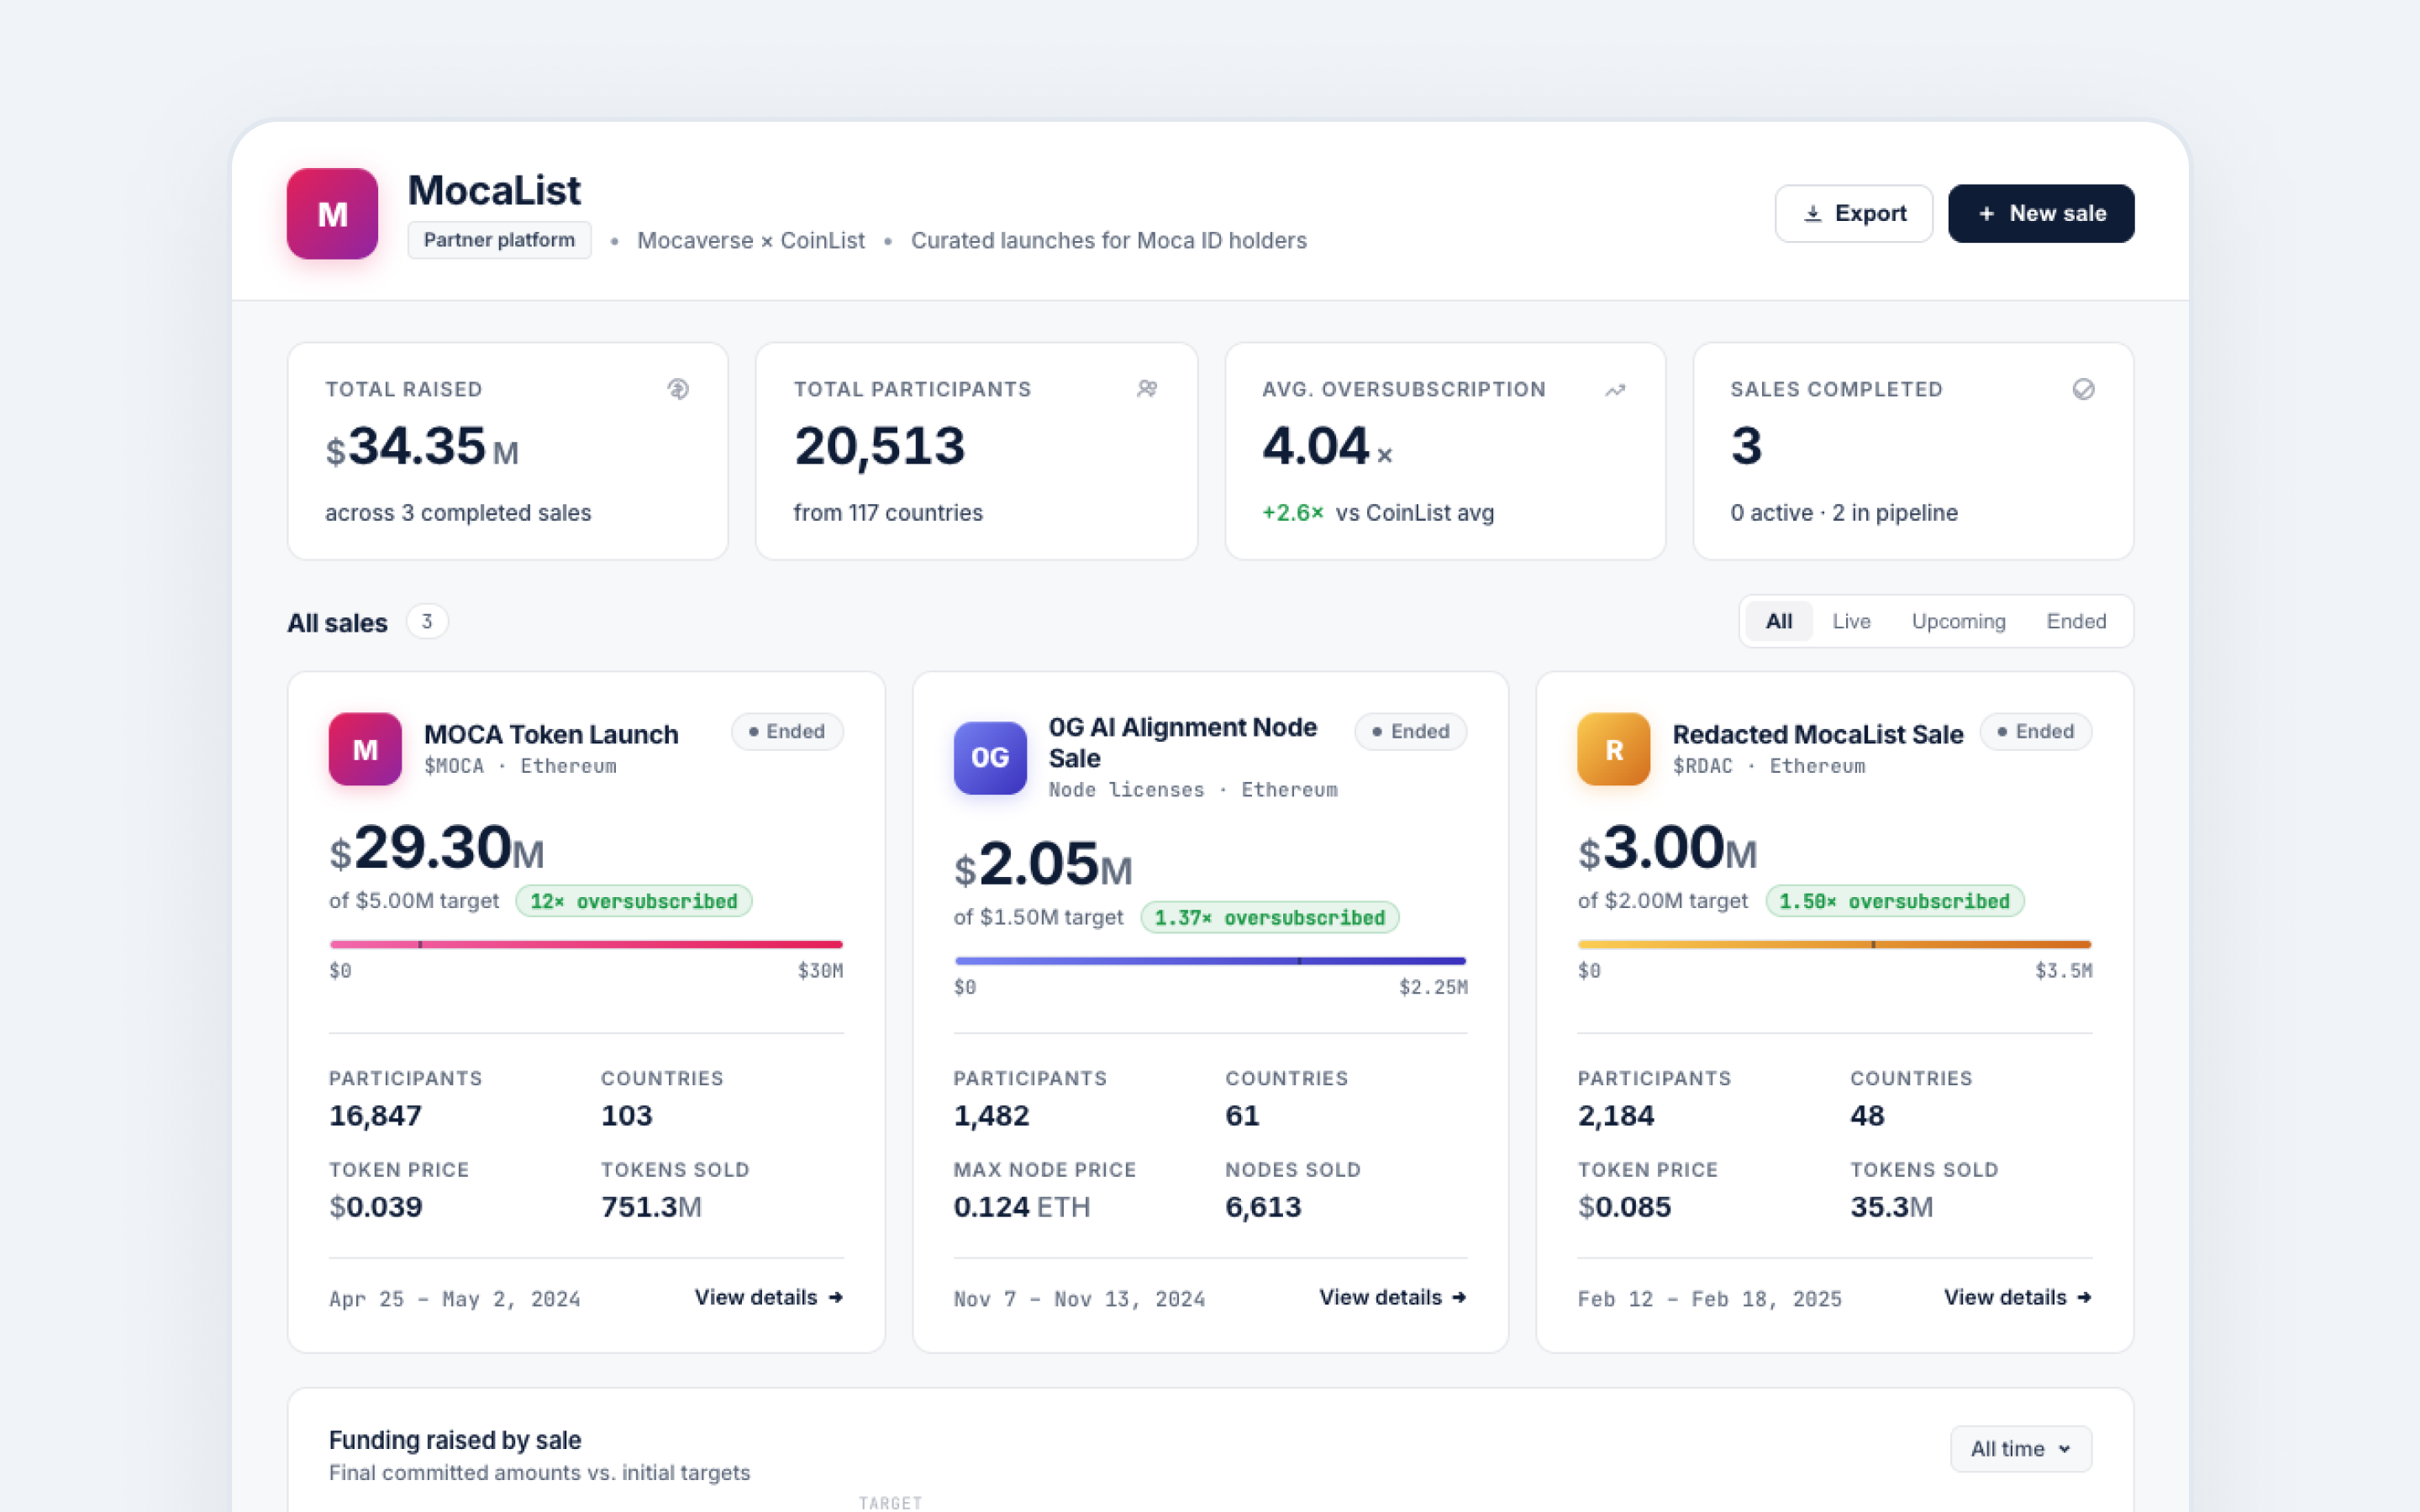This screenshot has width=2420, height=1512.
Task: Click the +2.6× vs CoinList avg text
Action: 1378,512
